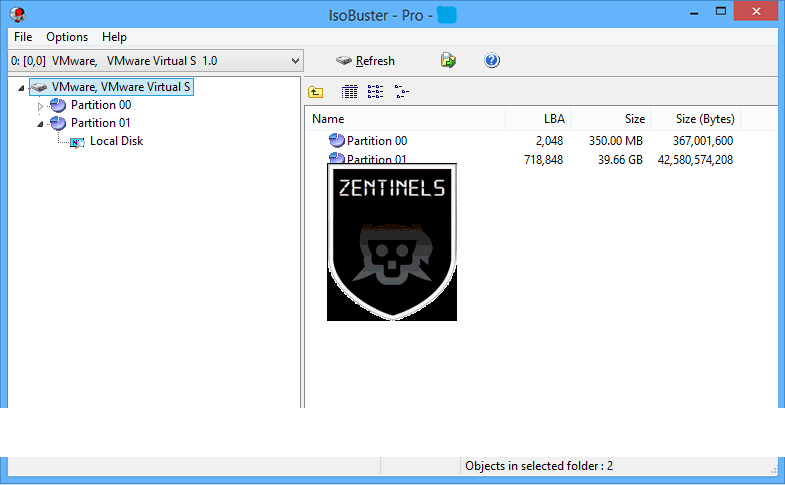The width and height of the screenshot is (785, 485).
Task: Click the hard drive icon in tree root
Action: (39, 87)
